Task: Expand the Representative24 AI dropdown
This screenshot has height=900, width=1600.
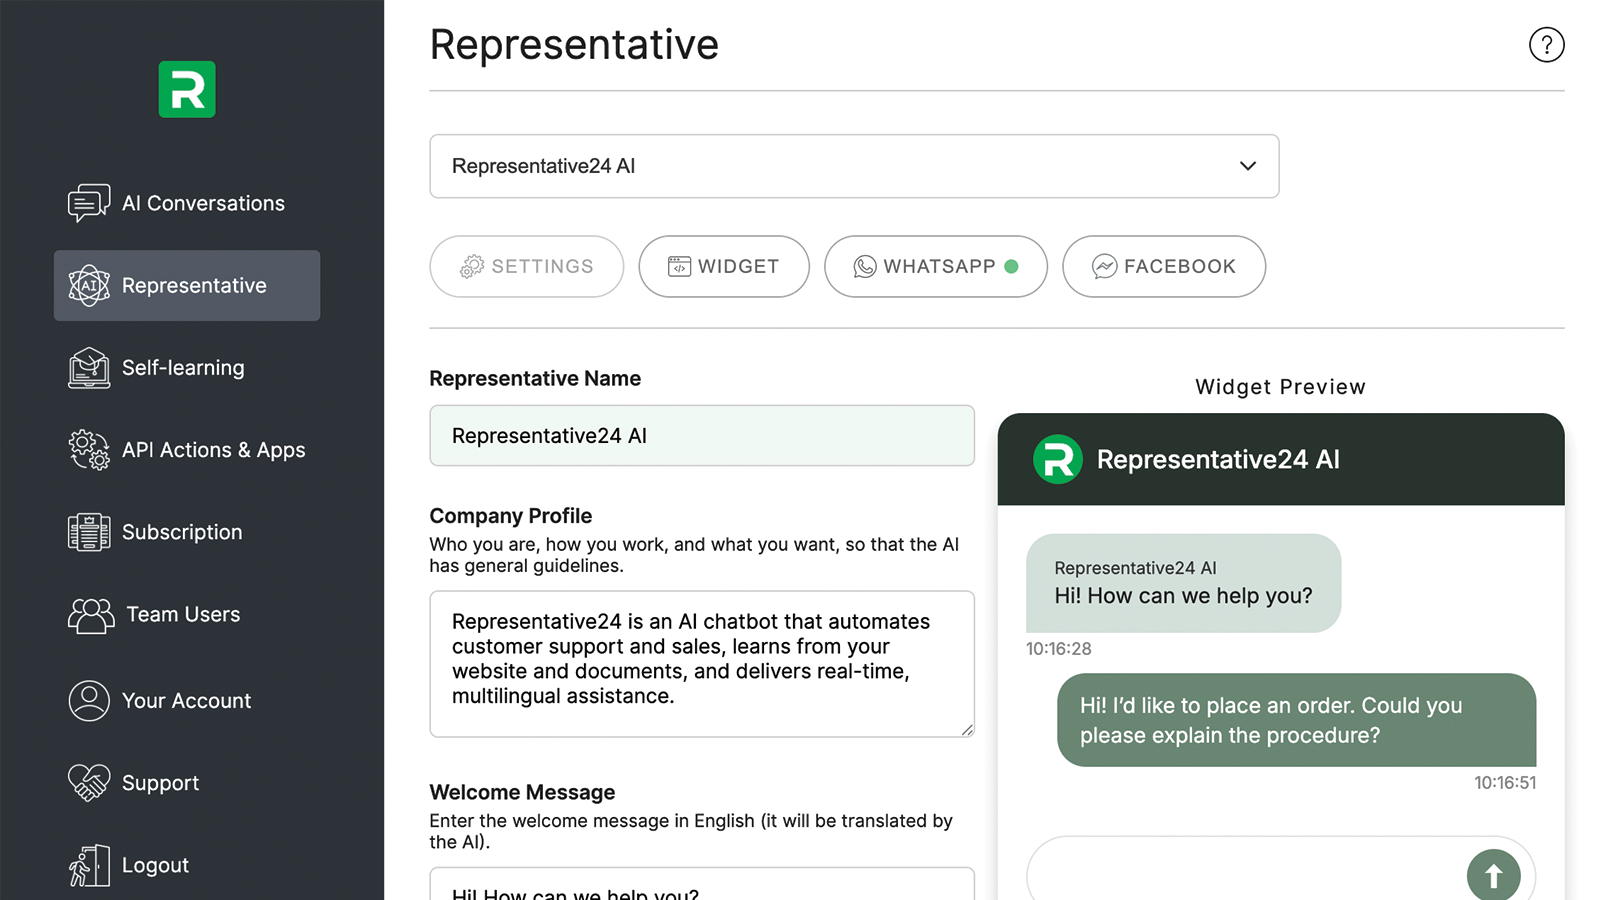Action: click(854, 166)
